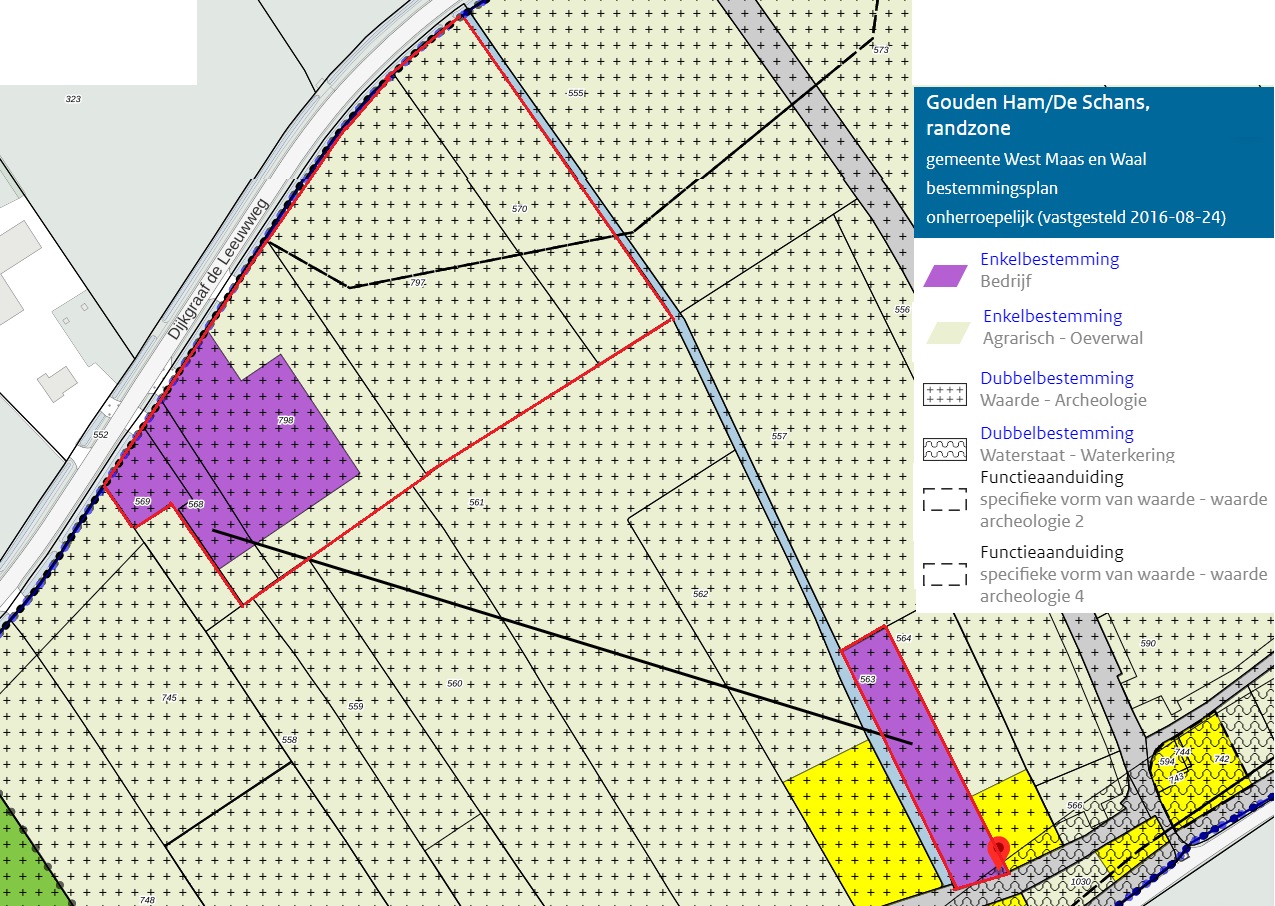The image size is (1275, 906).
Task: Click parcel number 798 in purple area
Action: (285, 421)
